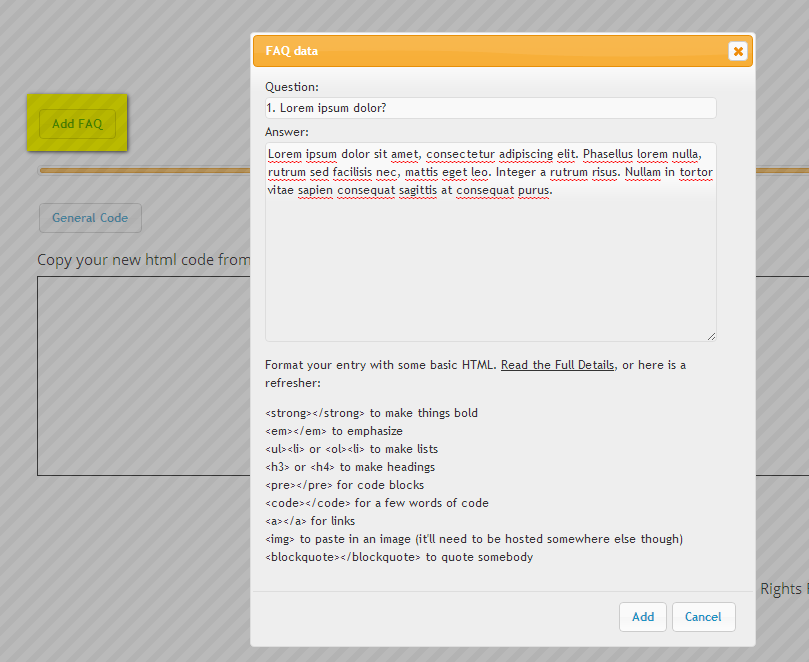Close the FAQ data dialog

click(x=738, y=51)
